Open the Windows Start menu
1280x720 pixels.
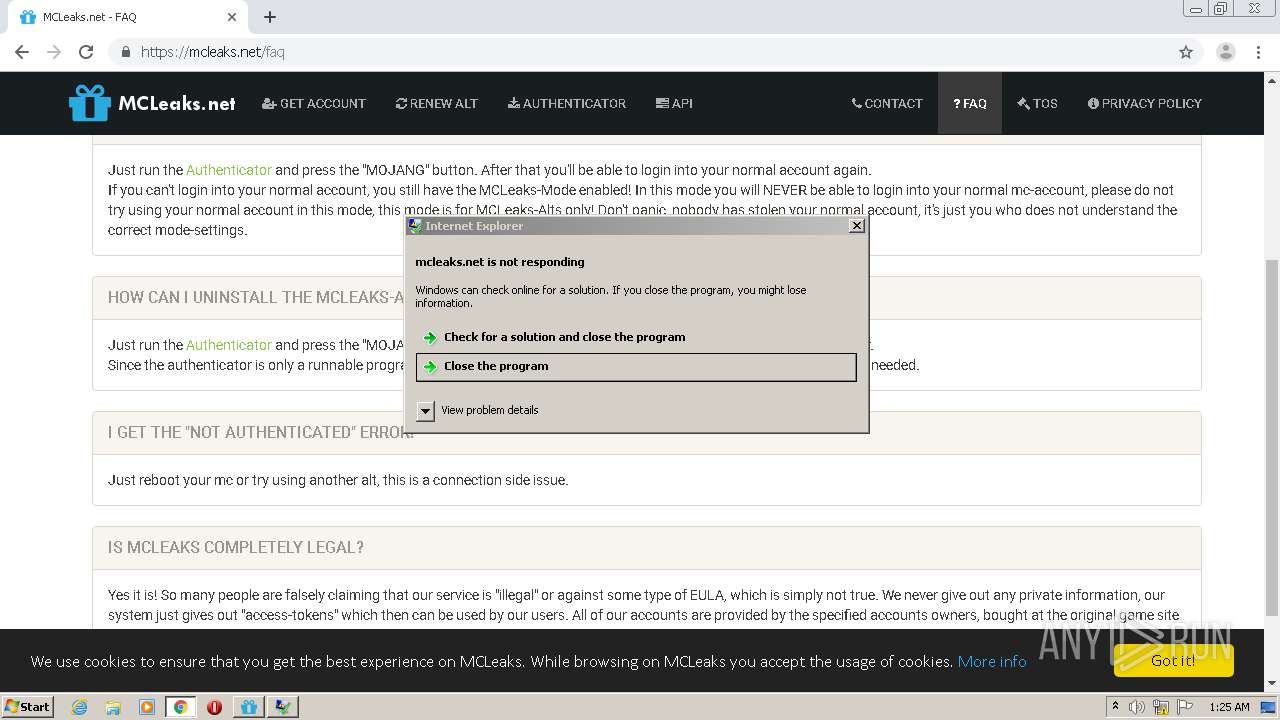point(28,706)
